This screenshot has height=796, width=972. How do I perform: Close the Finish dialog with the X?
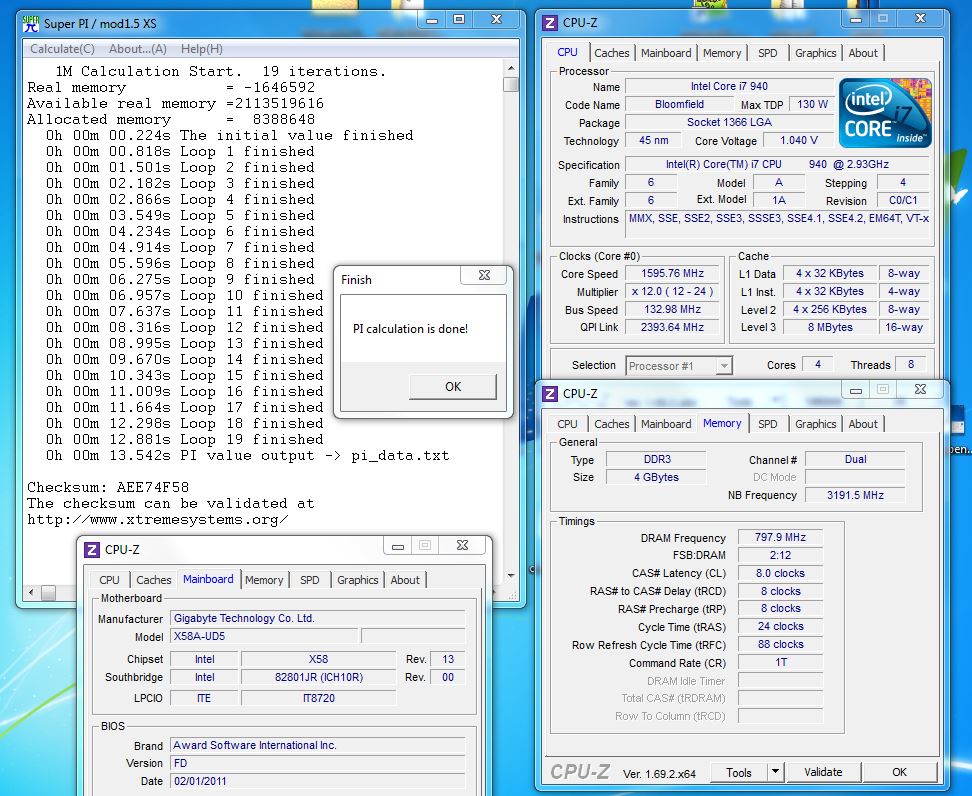[x=485, y=275]
